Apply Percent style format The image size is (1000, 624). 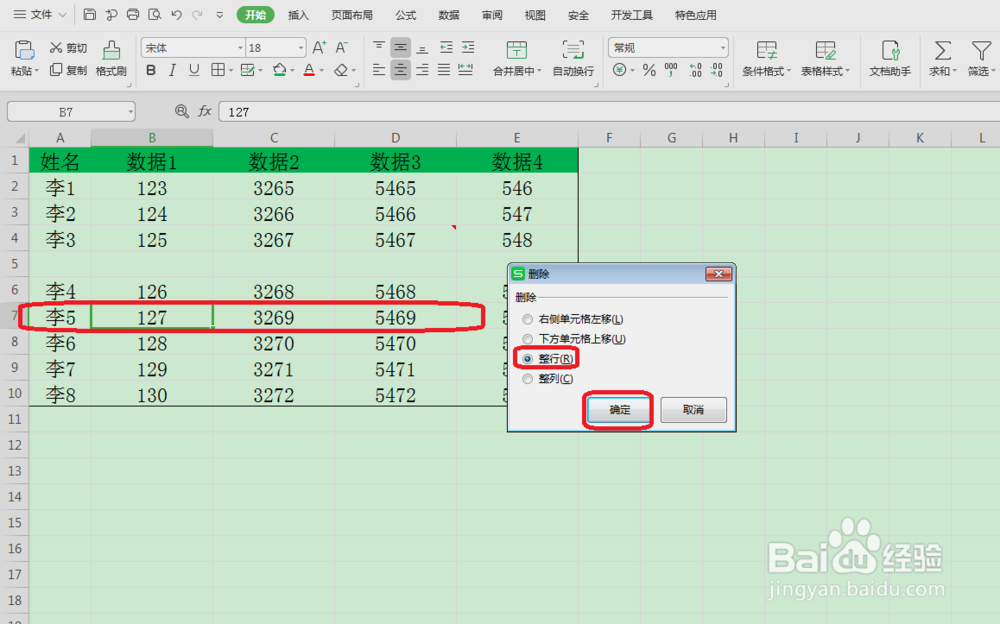tap(649, 70)
